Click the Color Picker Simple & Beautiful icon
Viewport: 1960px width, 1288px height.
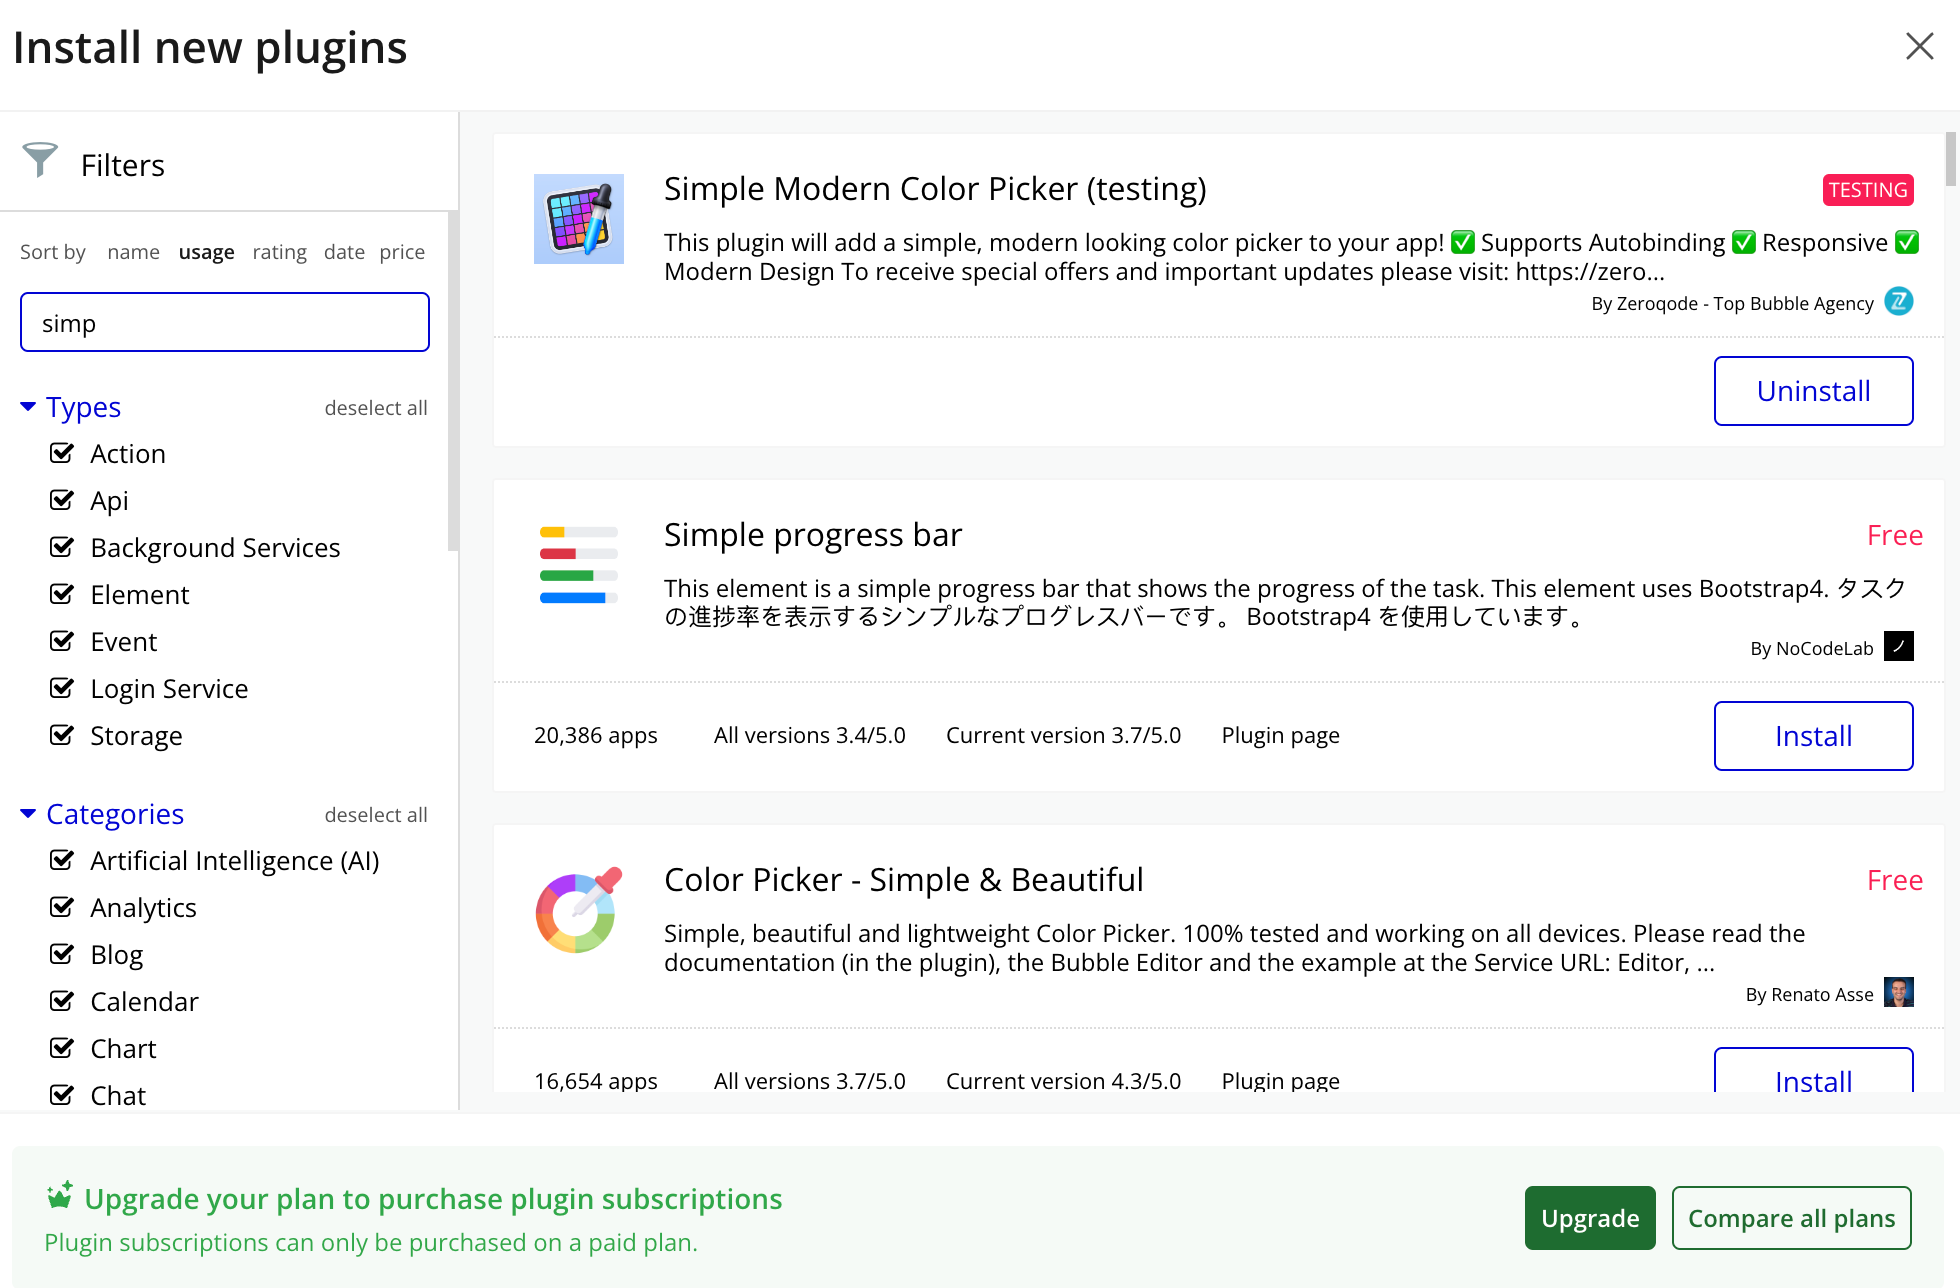(579, 910)
